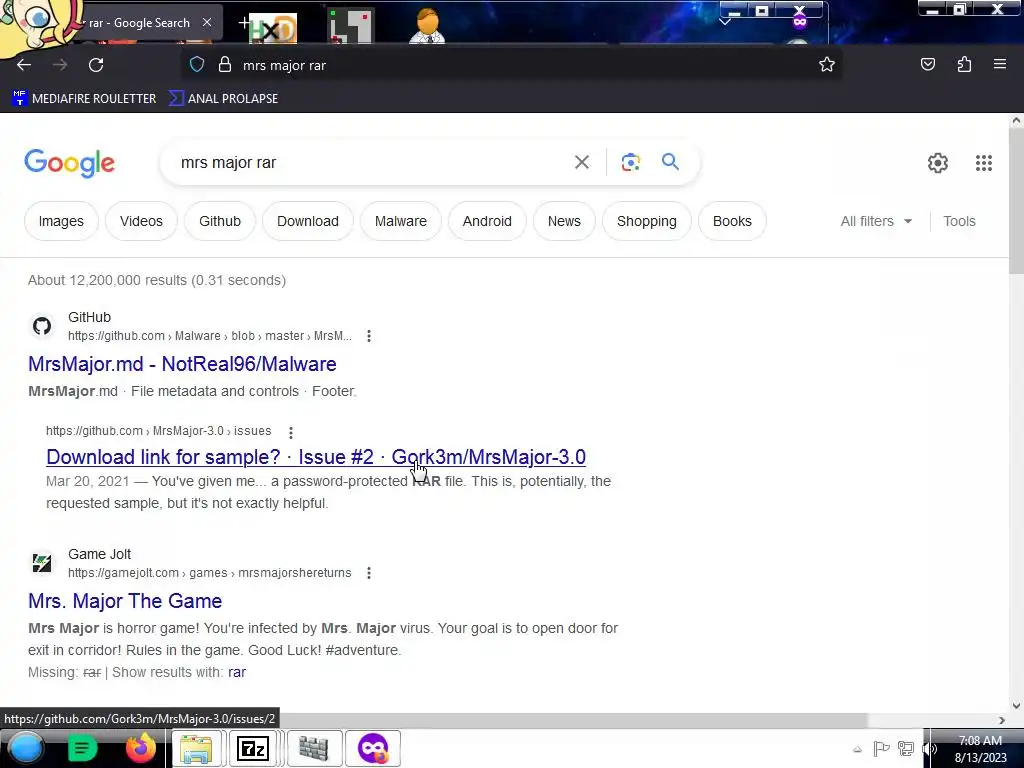Filter results by Malware
Image resolution: width=1024 pixels, height=768 pixels.
click(400, 221)
